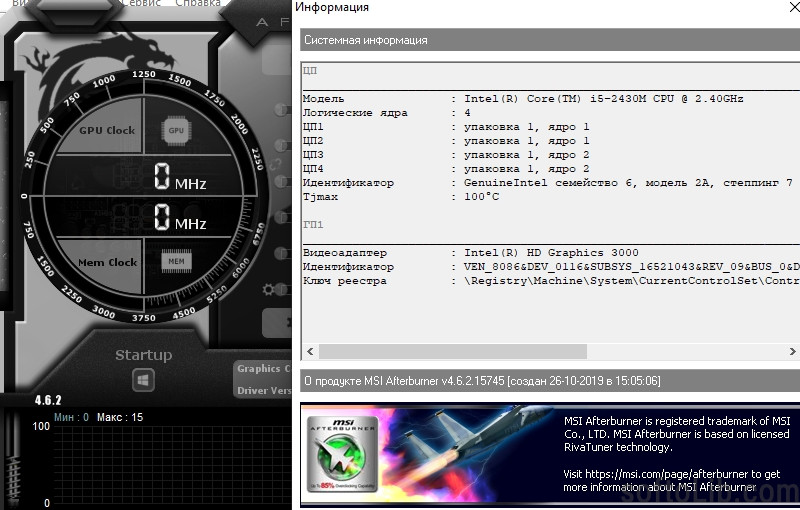Click the Ключ реестра registry path row
This screenshot has height=510, width=800.
click(x=551, y=280)
